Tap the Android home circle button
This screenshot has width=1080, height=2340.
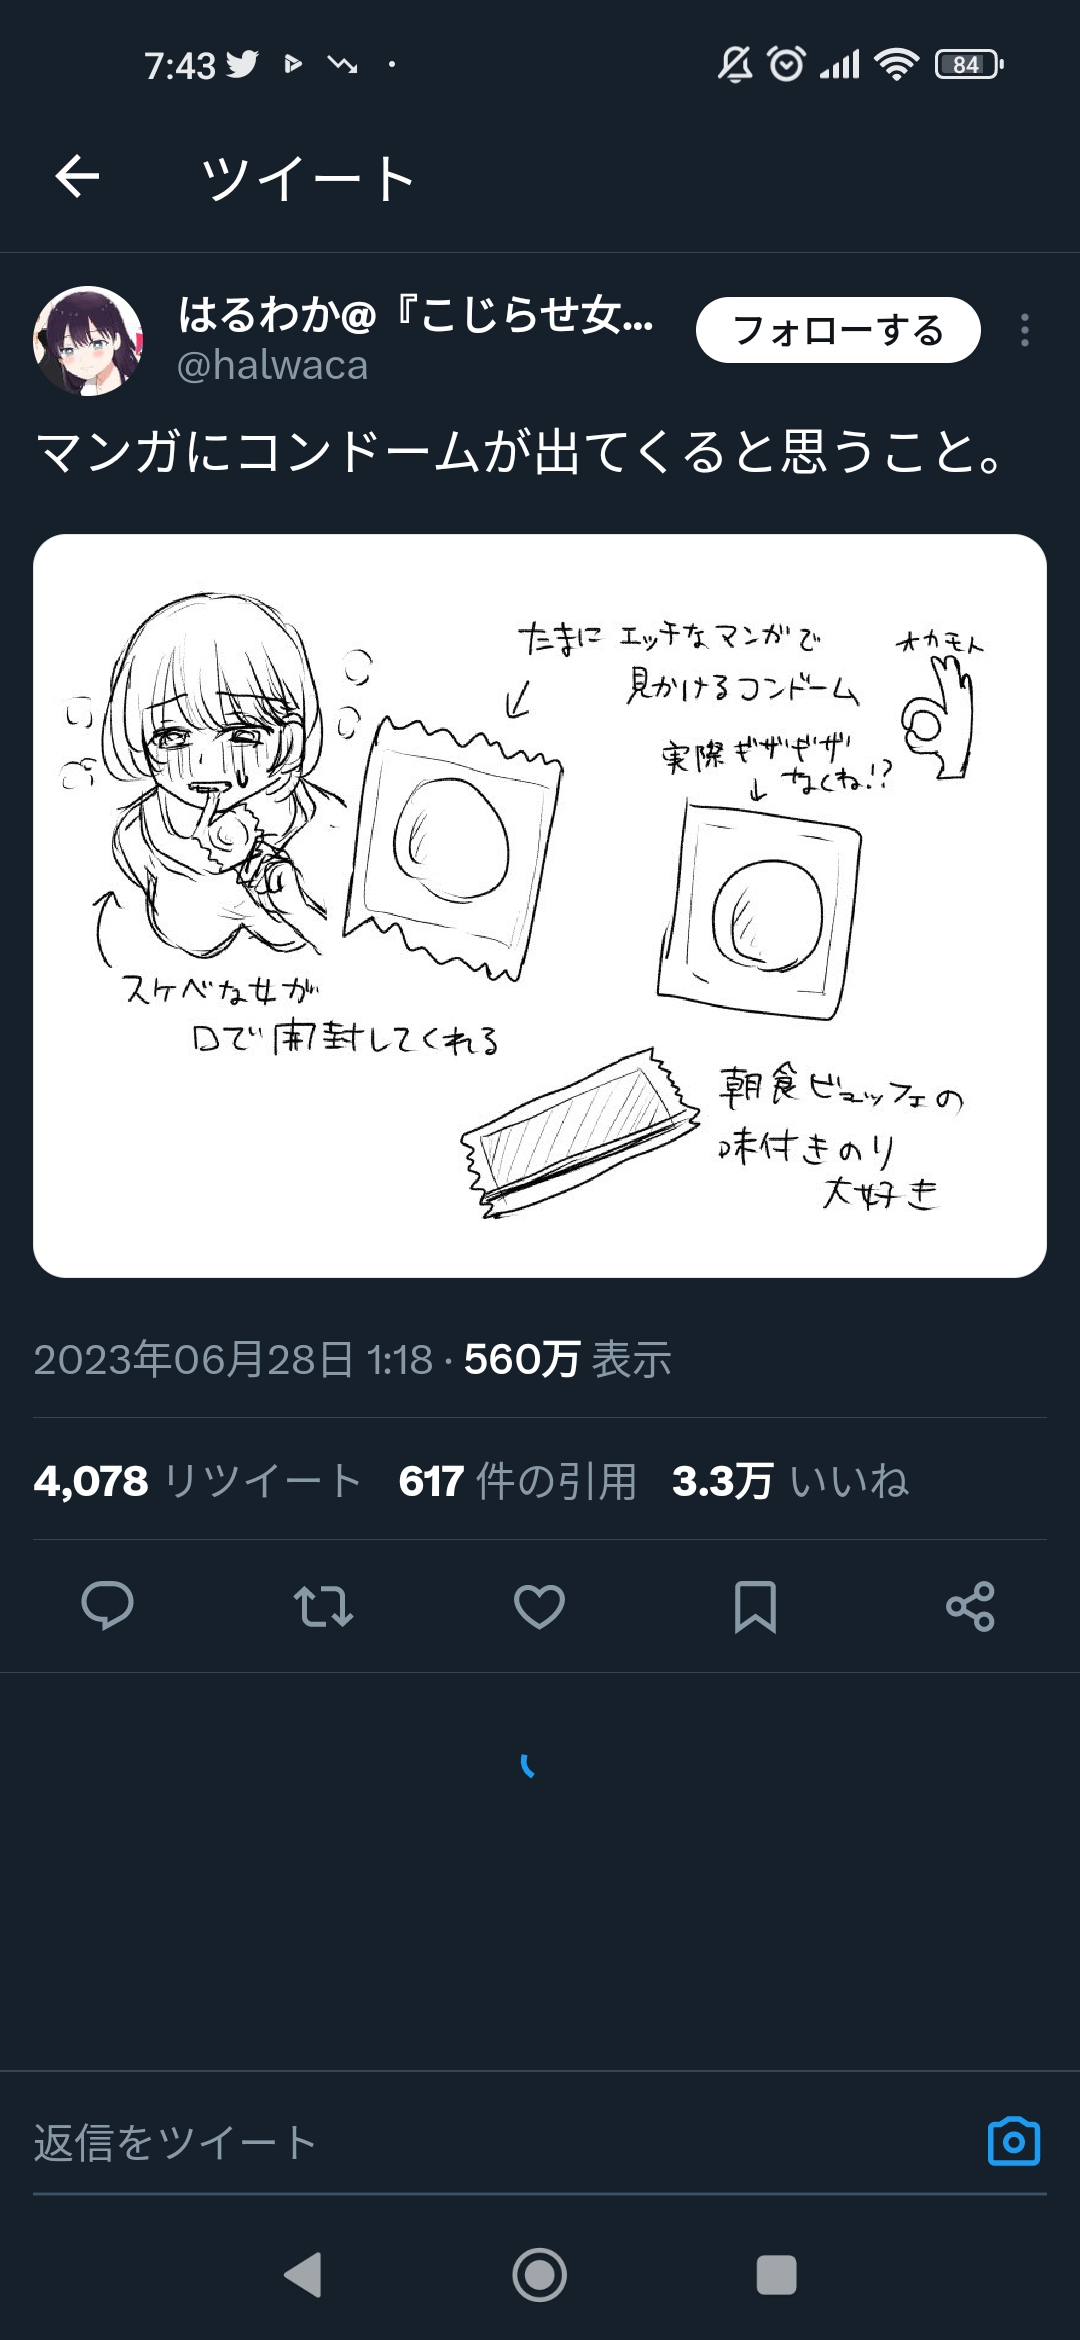(540, 2276)
